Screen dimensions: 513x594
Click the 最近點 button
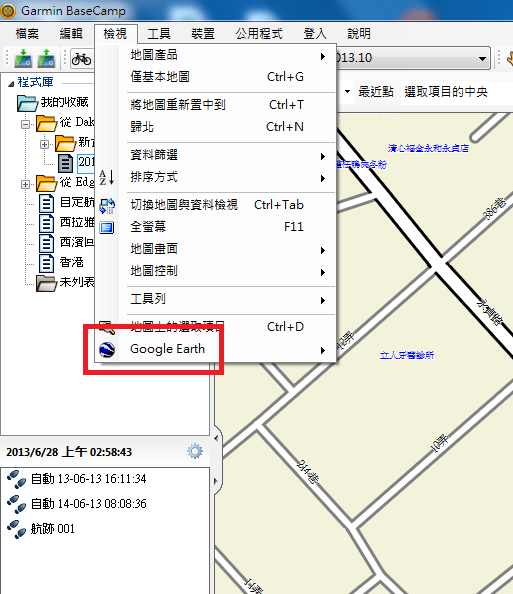point(376,92)
